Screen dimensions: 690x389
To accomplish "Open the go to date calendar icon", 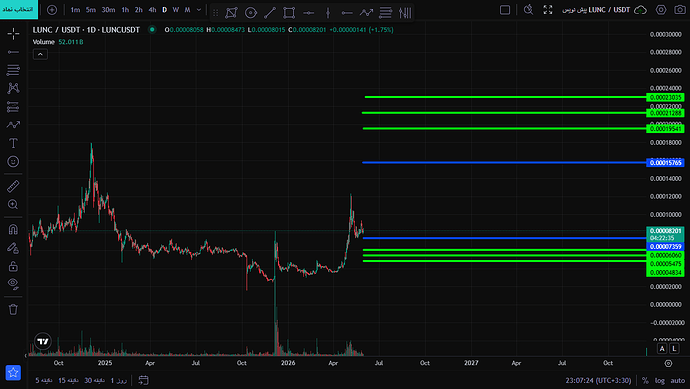I will tap(143, 380).
